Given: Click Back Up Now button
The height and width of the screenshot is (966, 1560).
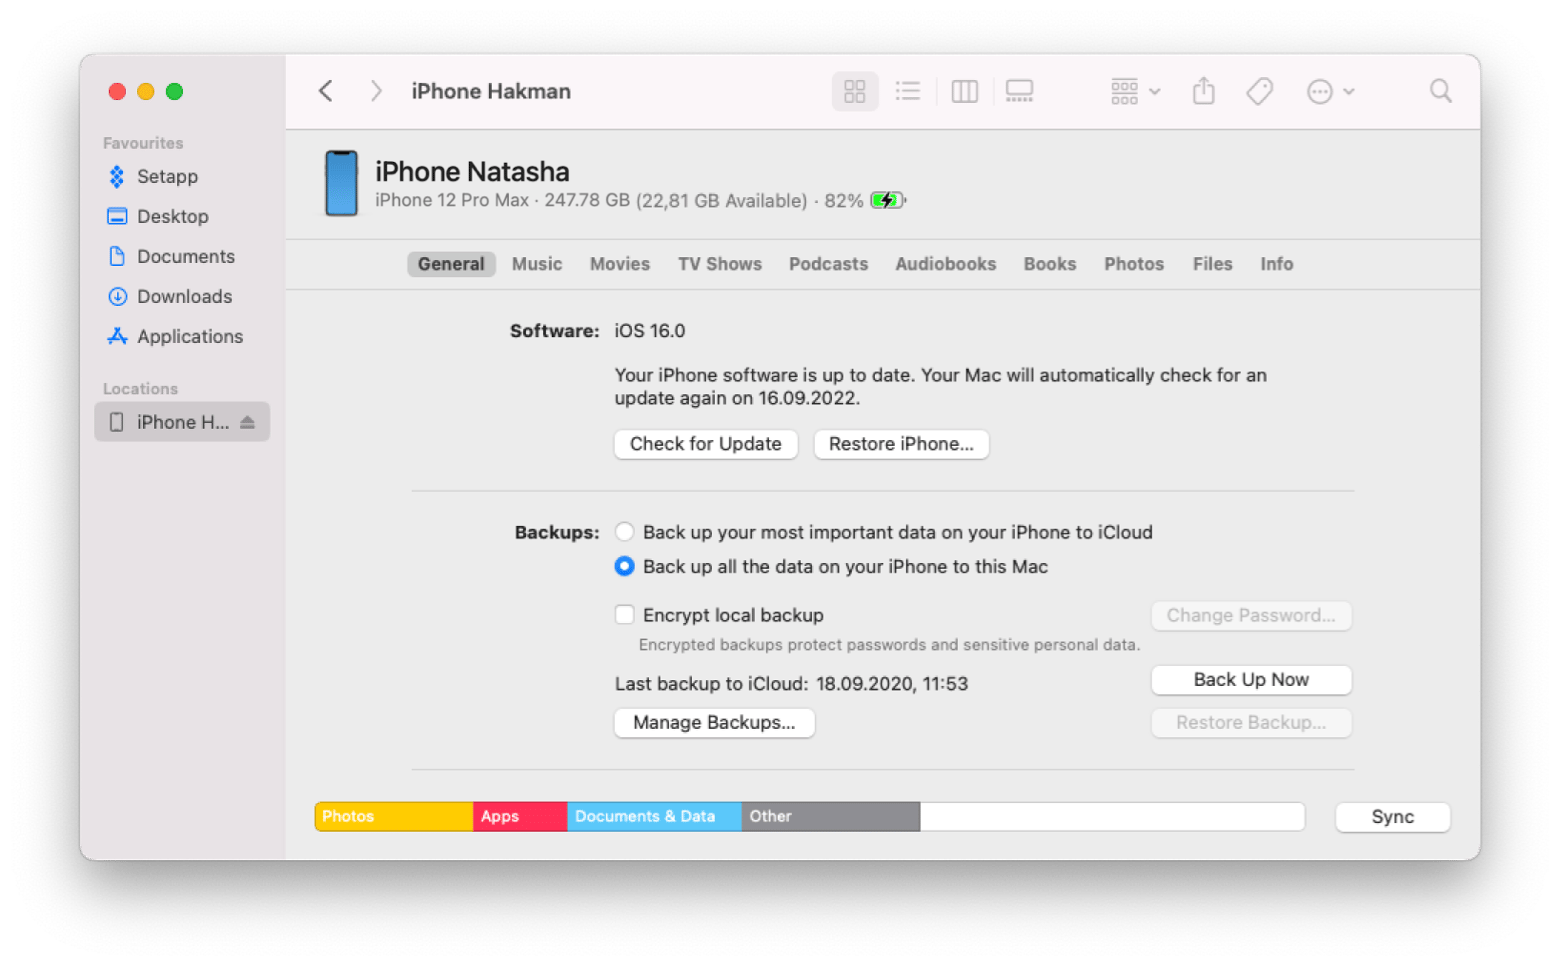Looking at the screenshot, I should click(x=1251, y=680).
